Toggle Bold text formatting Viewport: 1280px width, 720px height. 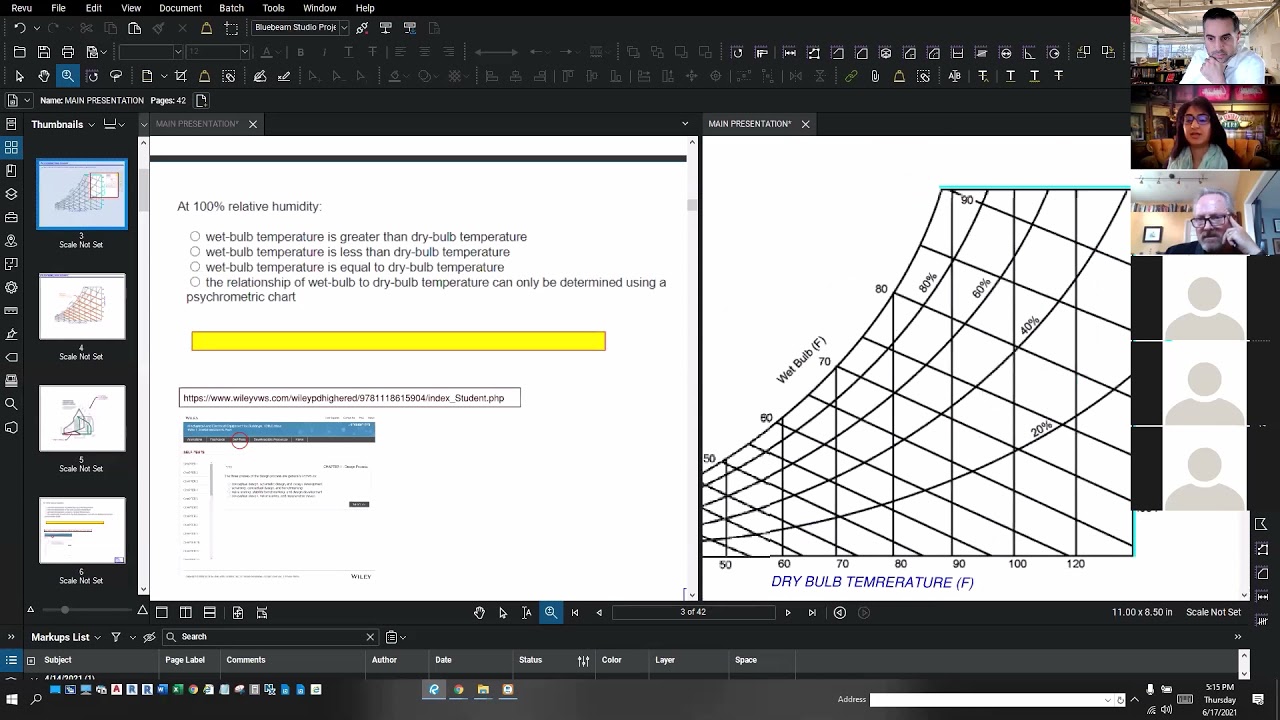click(x=300, y=52)
